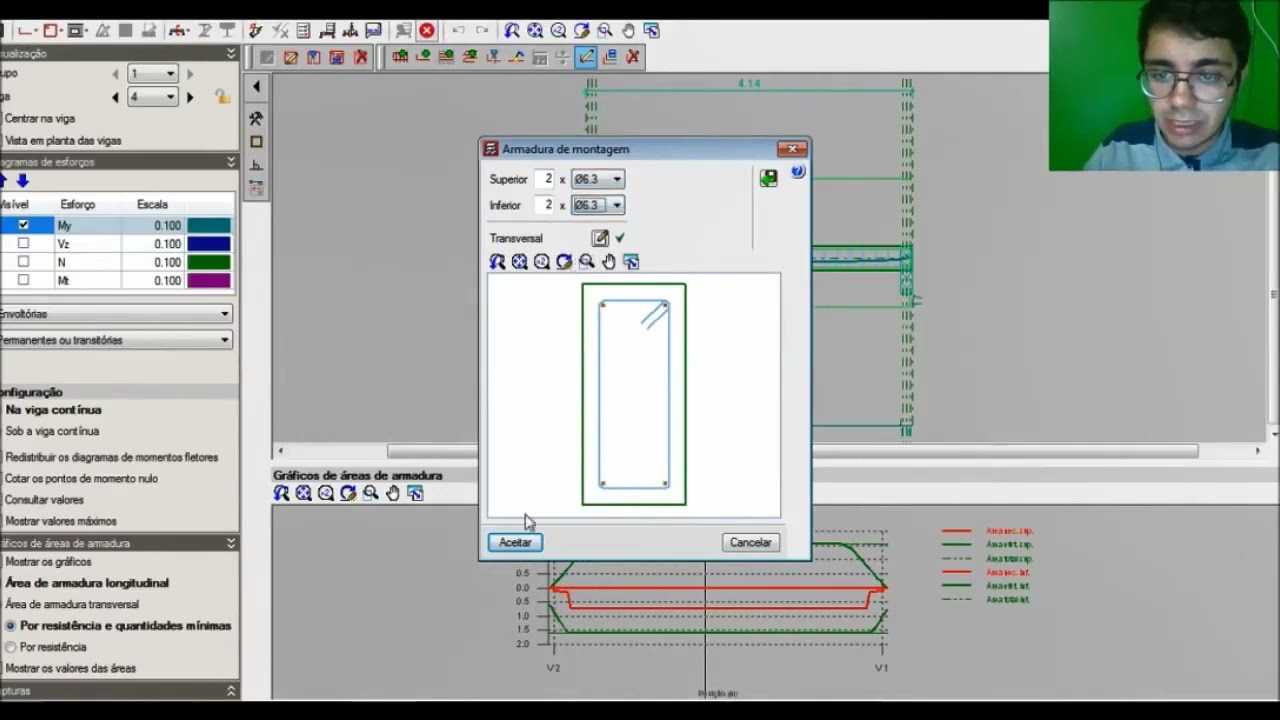Select the hand pan tool in dialog preview toolbar

coord(609,262)
